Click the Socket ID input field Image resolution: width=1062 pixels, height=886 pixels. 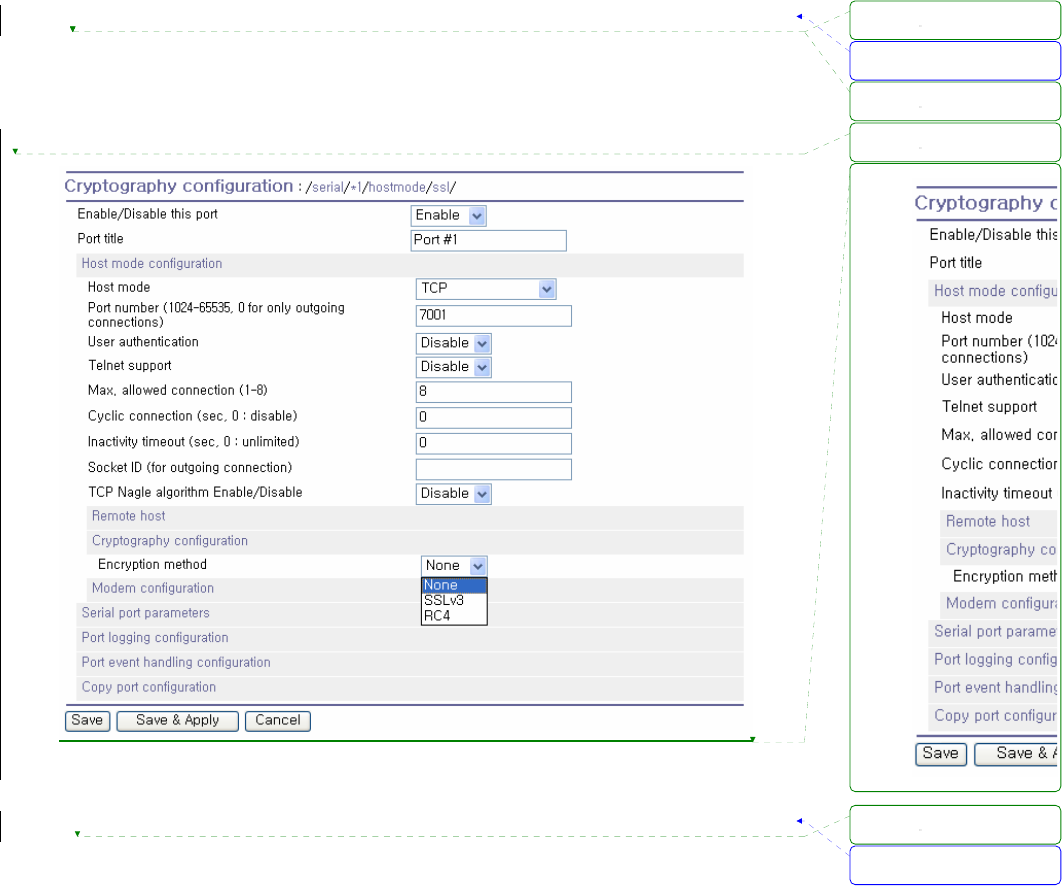(x=493, y=469)
